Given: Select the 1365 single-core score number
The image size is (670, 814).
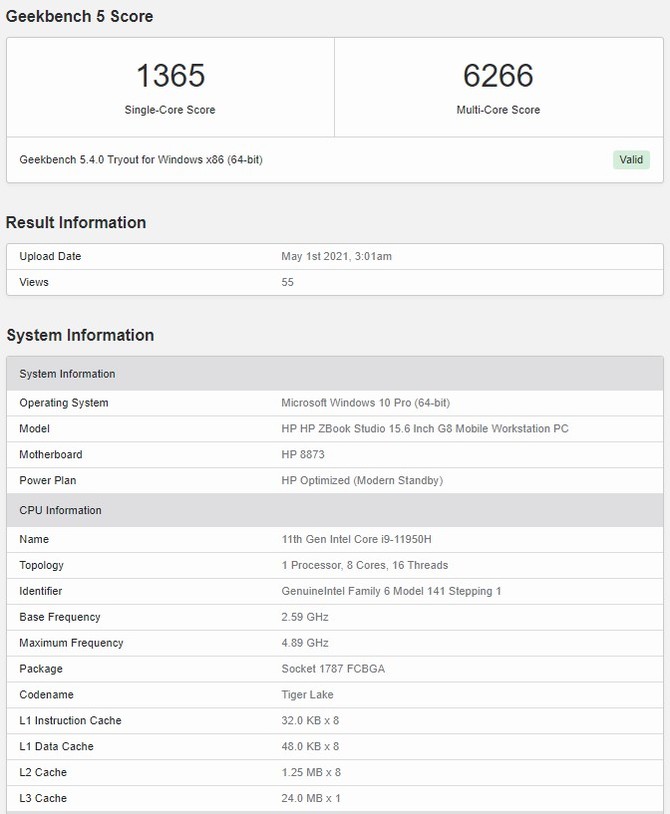Looking at the screenshot, I should (170, 76).
